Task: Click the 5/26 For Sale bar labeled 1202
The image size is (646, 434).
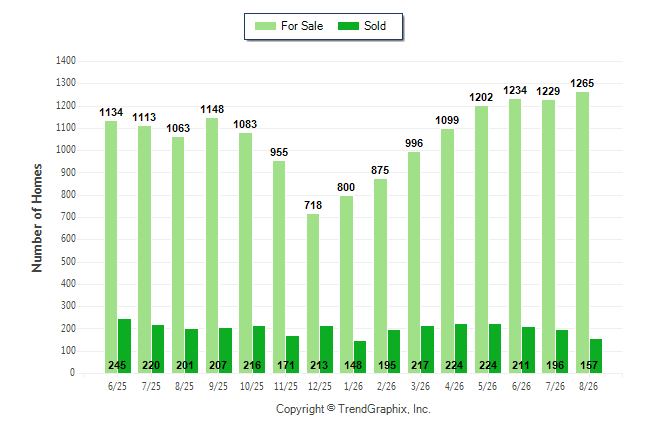Action: point(481,240)
